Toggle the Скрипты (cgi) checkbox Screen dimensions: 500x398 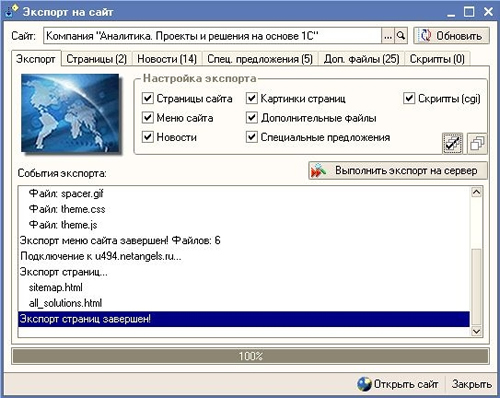click(x=409, y=98)
